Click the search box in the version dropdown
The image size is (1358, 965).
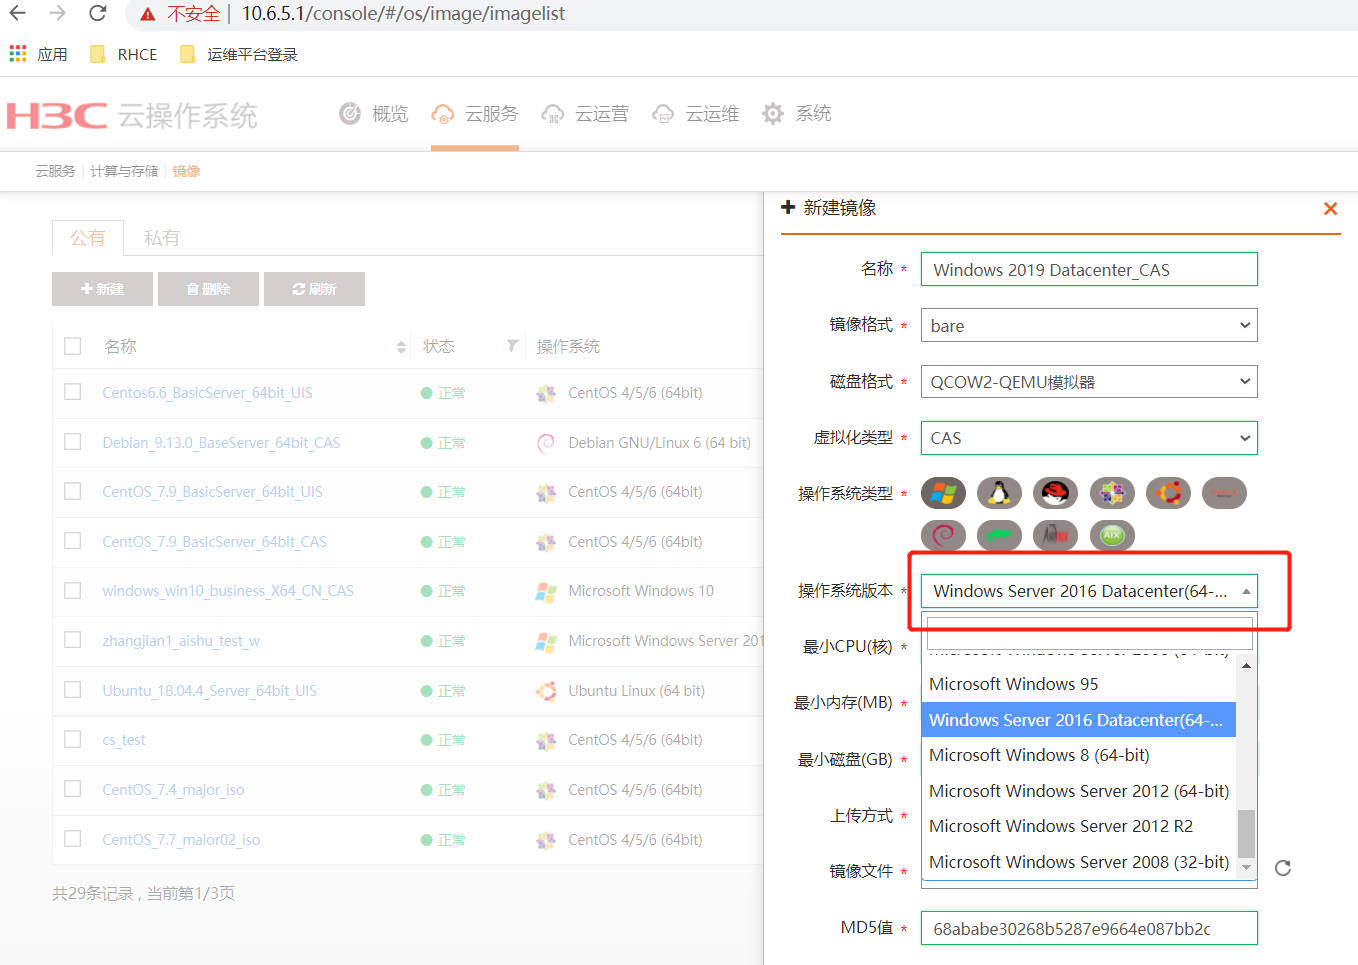pos(1089,634)
